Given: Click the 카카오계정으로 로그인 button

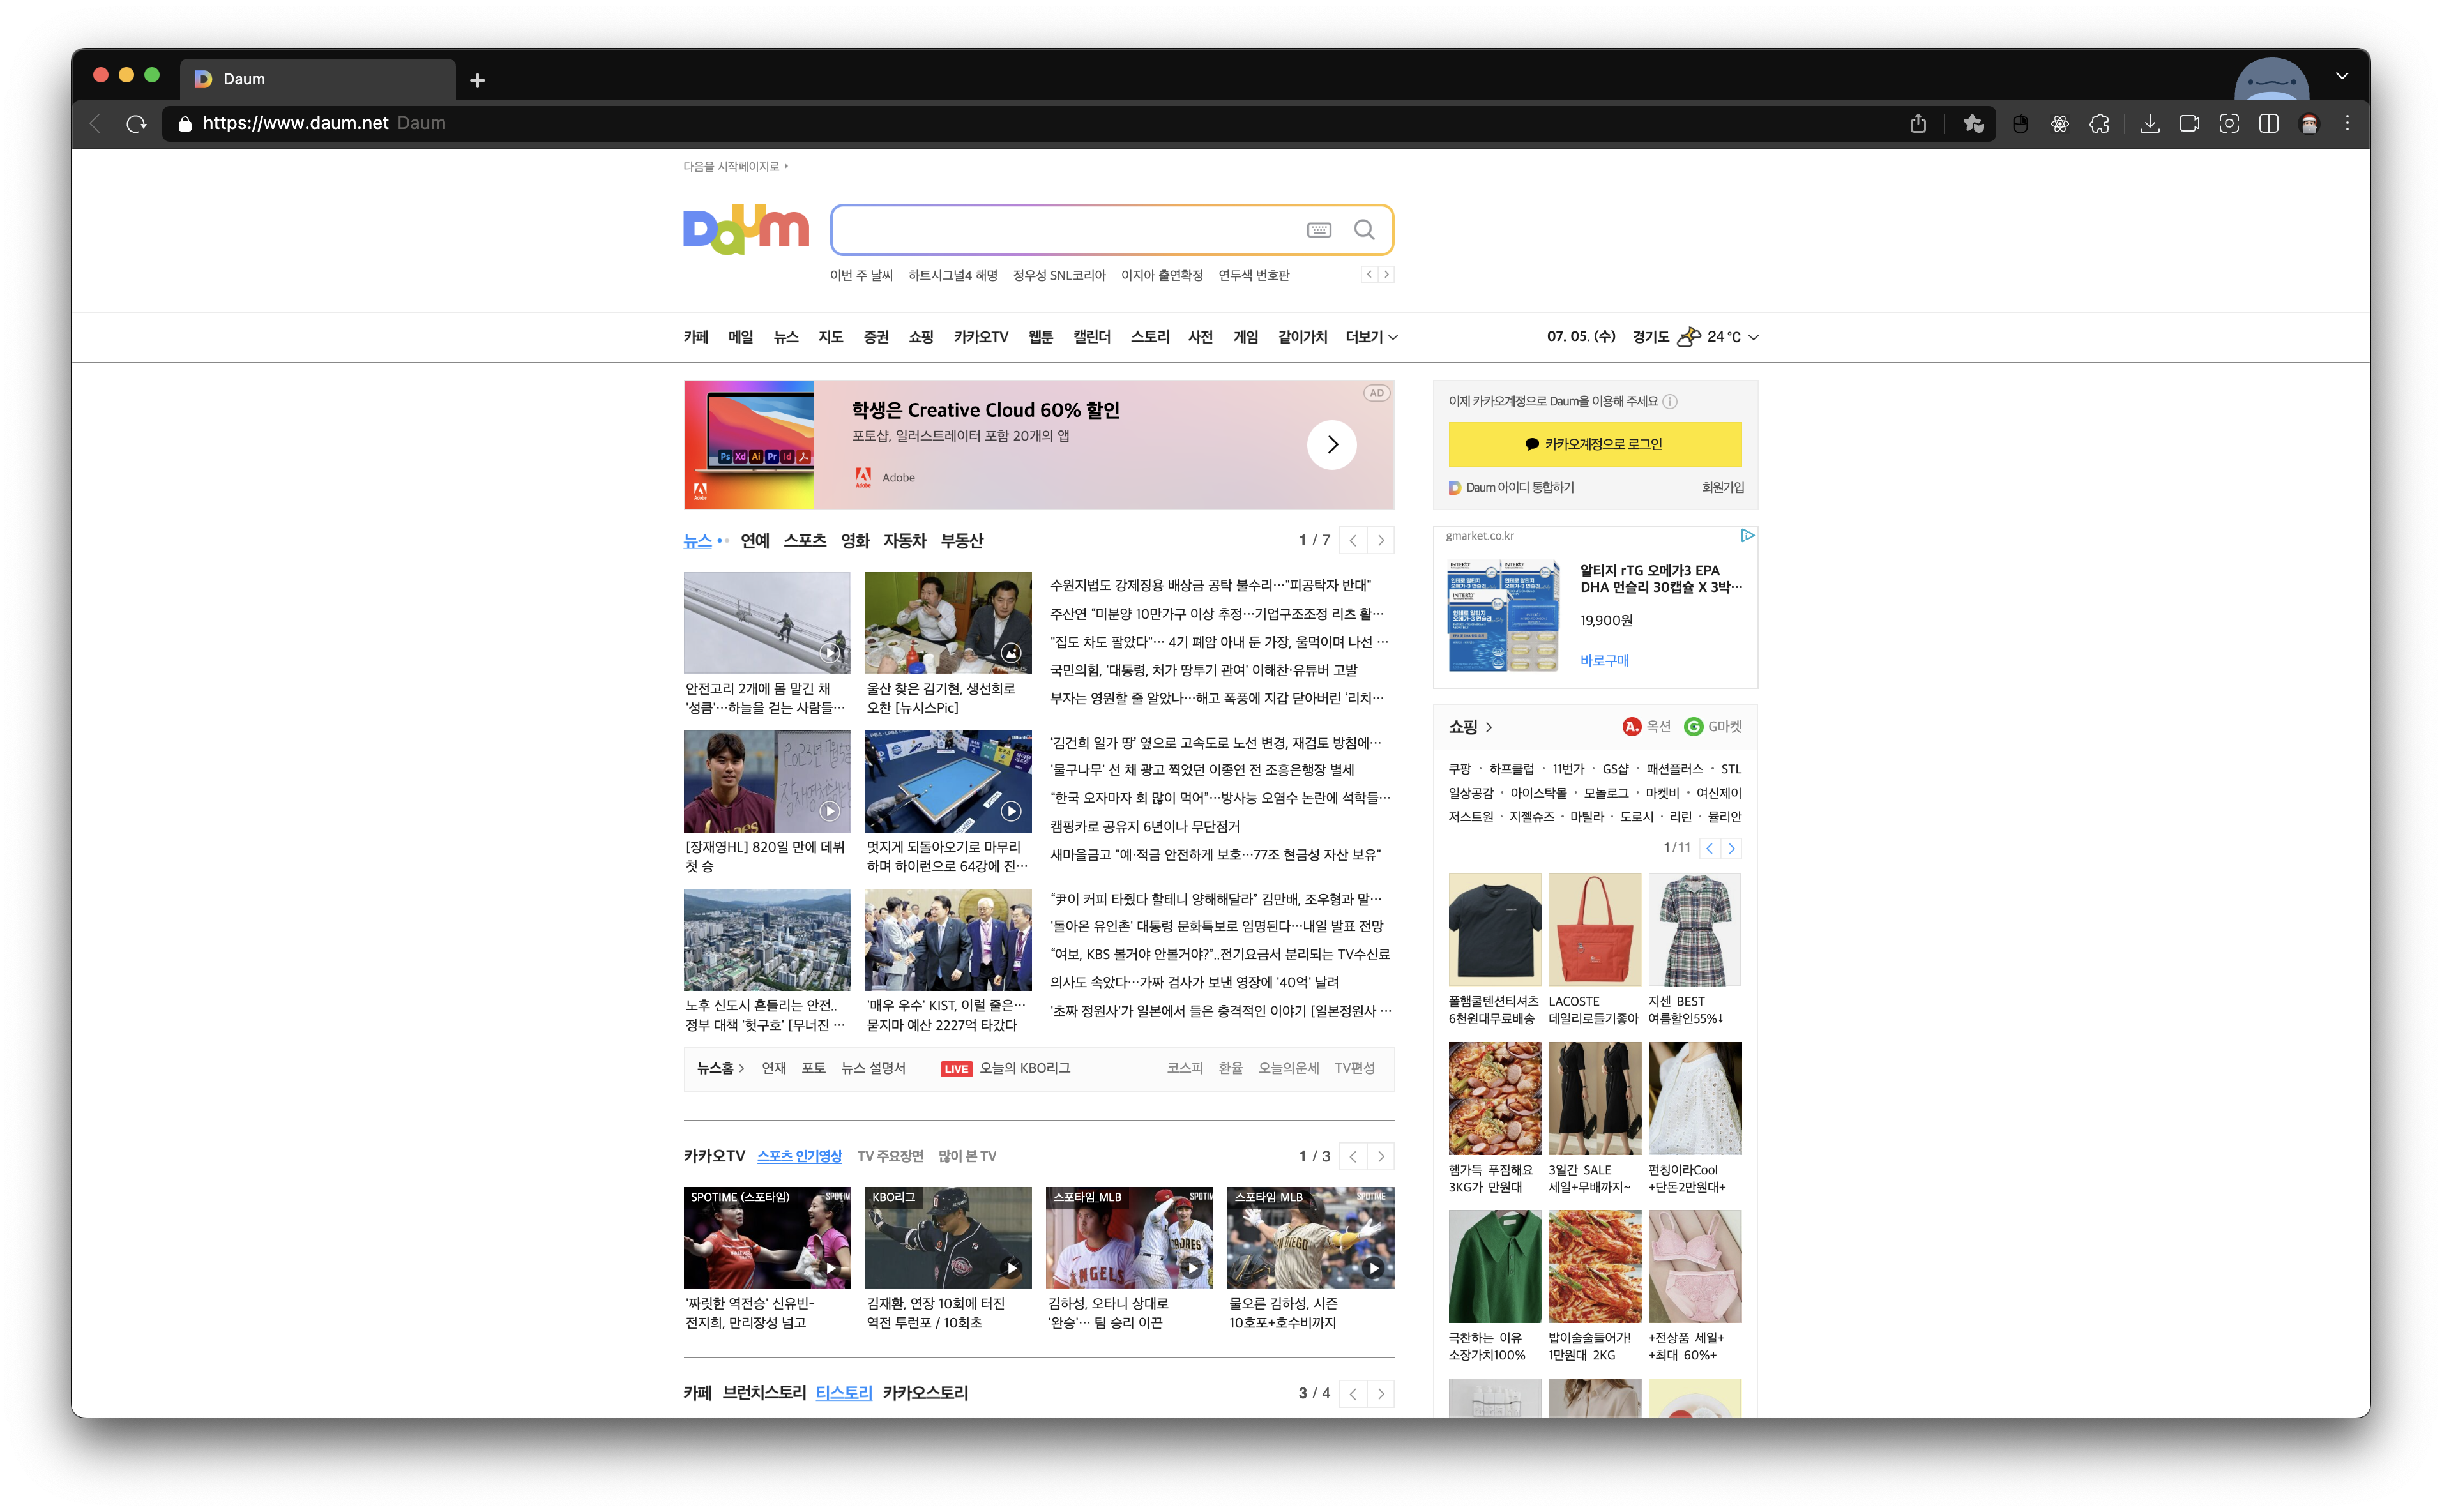Looking at the screenshot, I should 1594,444.
